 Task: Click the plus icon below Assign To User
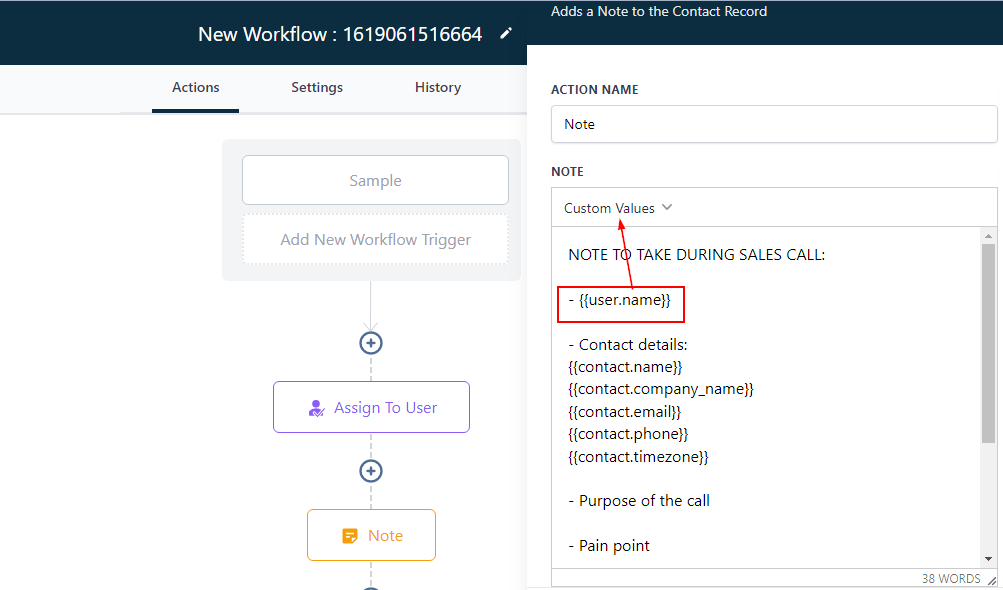[371, 471]
